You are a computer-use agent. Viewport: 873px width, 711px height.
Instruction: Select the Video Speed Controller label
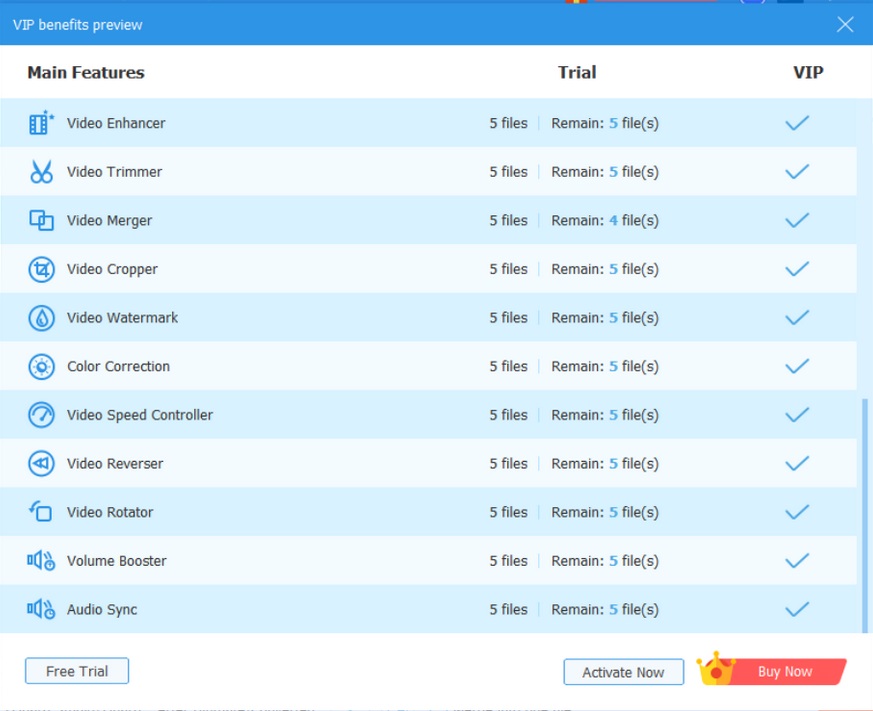[x=140, y=415]
